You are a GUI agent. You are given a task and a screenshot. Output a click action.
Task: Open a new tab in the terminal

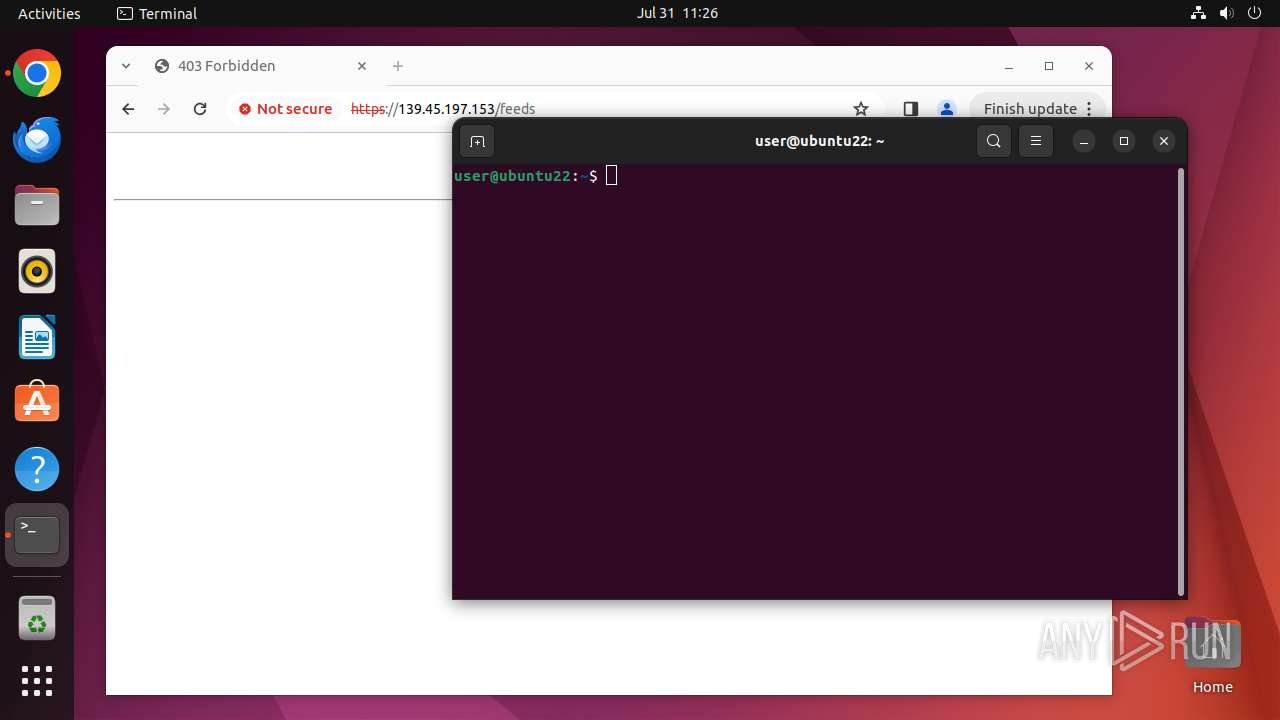(477, 141)
